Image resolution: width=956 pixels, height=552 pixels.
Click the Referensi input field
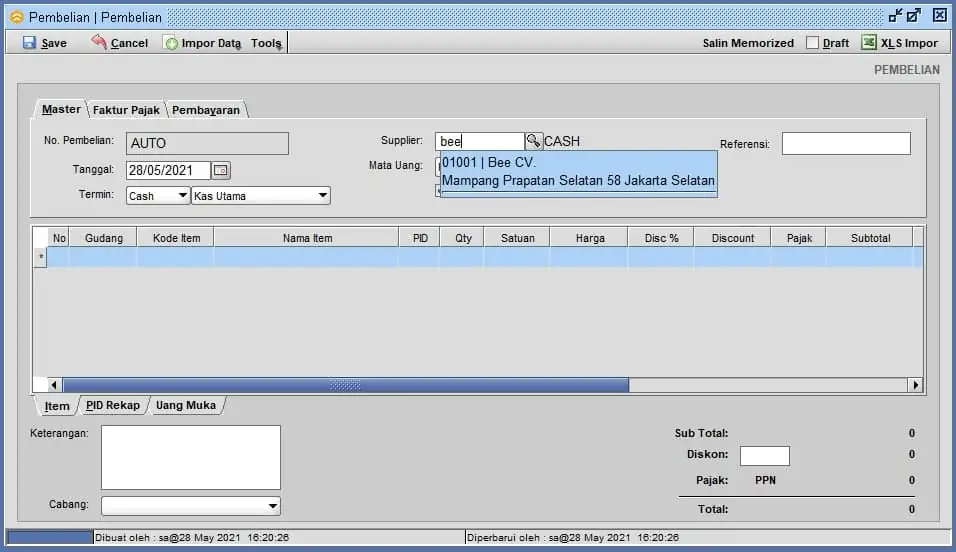845,144
